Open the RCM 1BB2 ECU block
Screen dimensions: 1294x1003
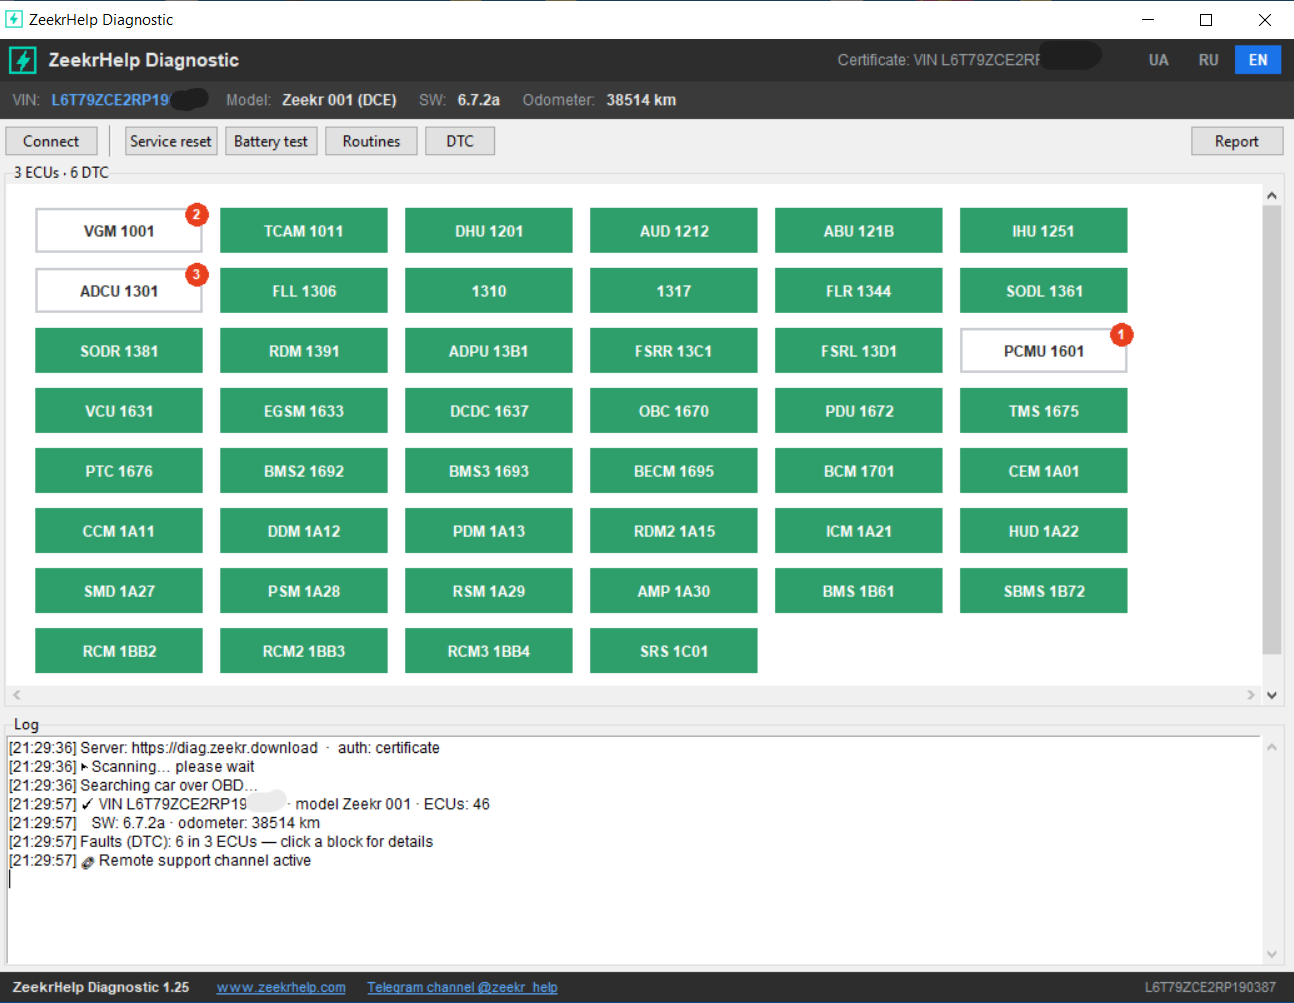(119, 651)
